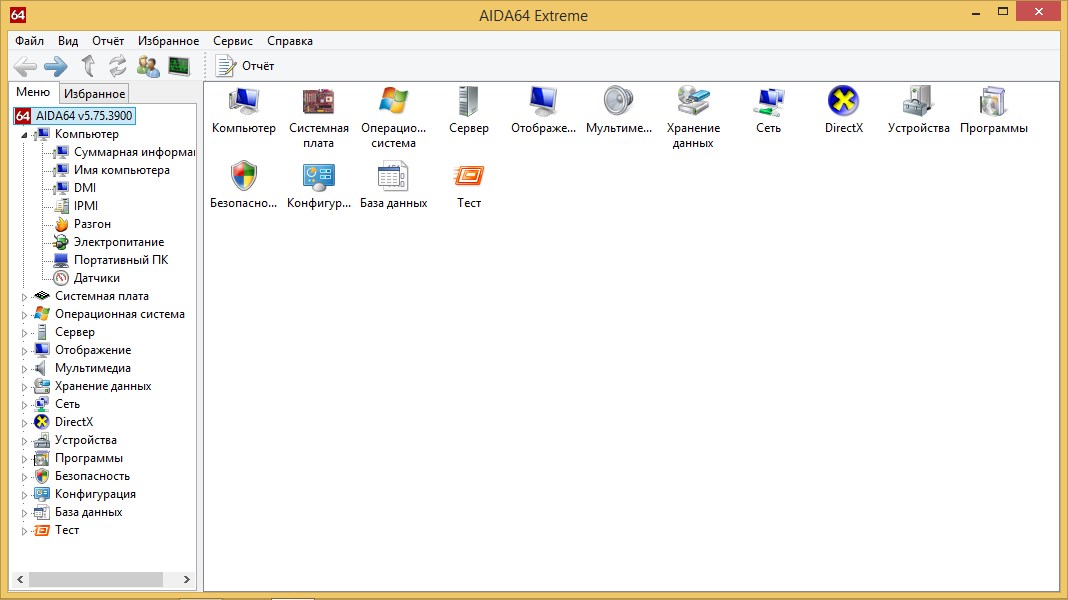Expand the Хранение данных tree node
Image resolution: width=1068 pixels, height=600 pixels.
[x=25, y=387]
